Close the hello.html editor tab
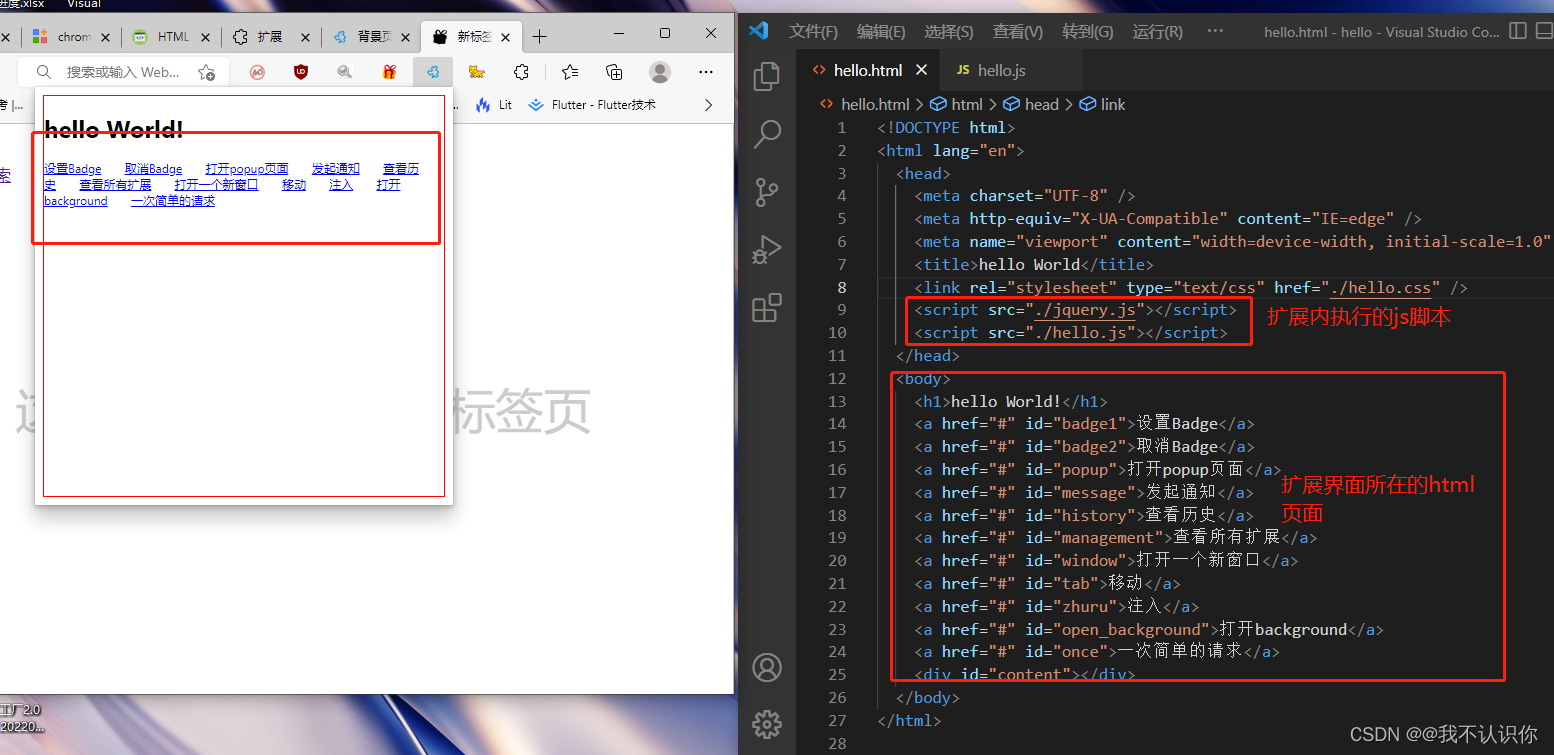The image size is (1554, 755). 922,70
